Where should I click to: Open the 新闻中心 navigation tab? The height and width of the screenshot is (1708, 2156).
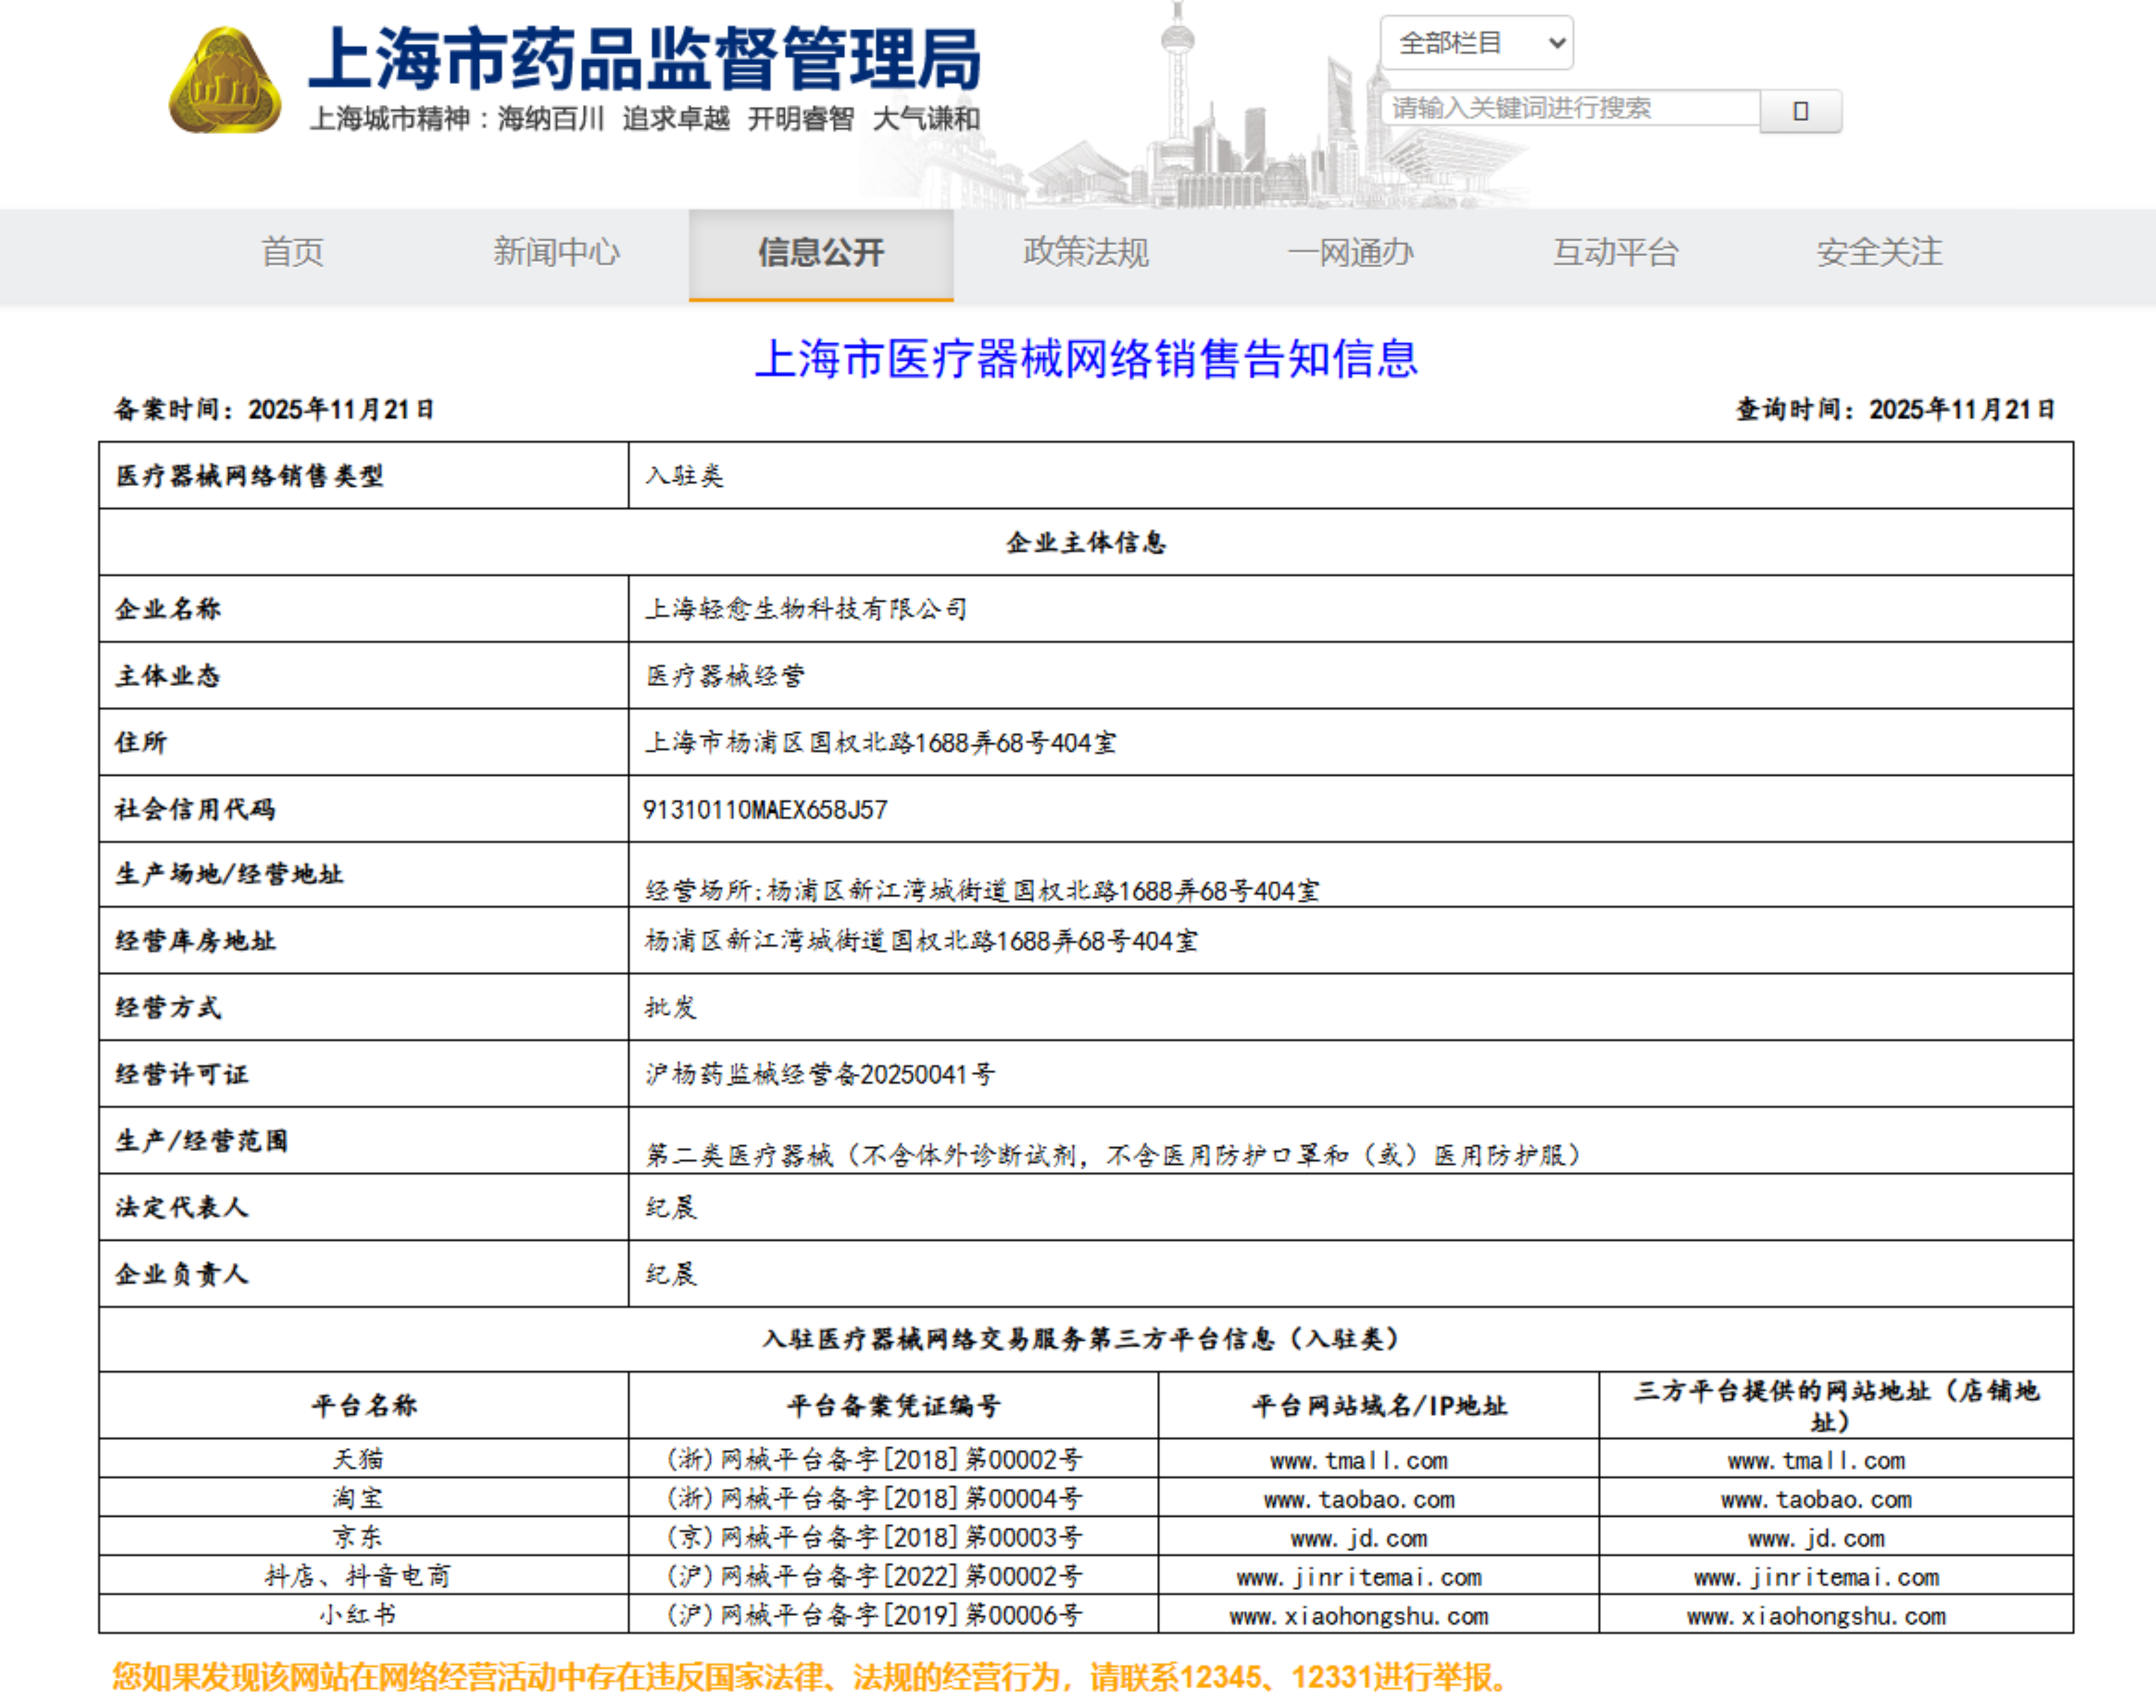pos(556,252)
